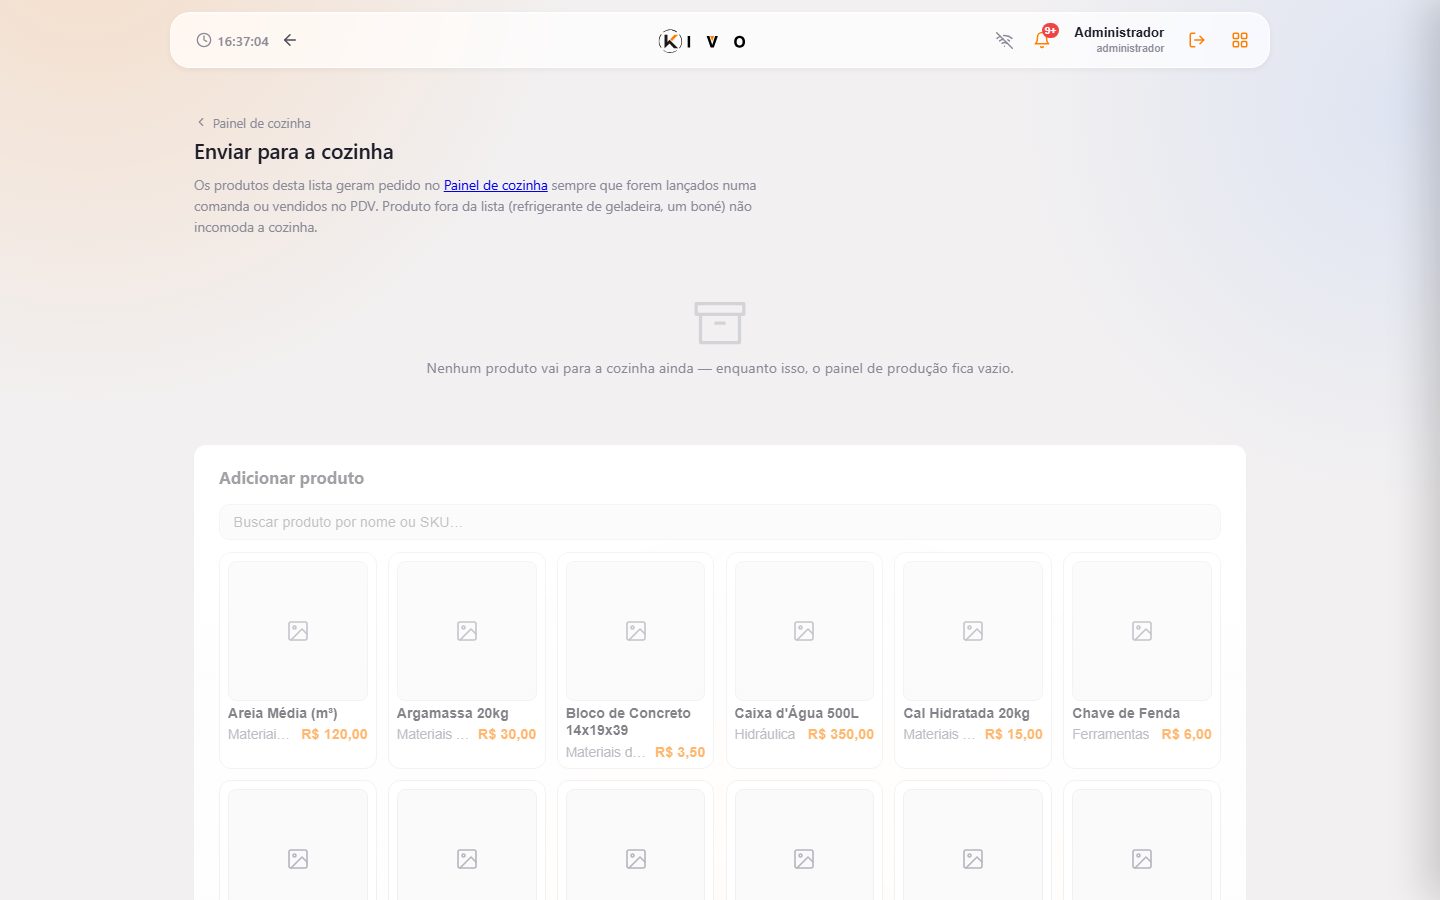The image size is (1440, 900).
Task: Click the Hidráulica category label
Action: 765,734
